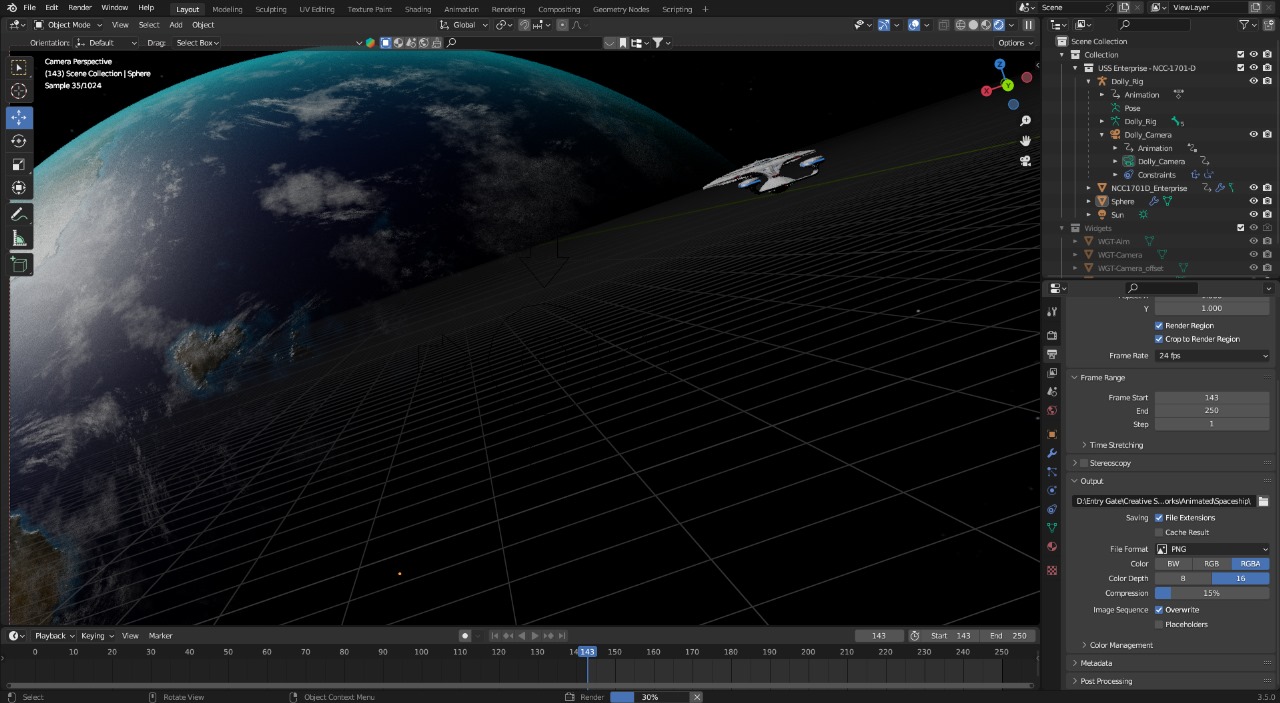Expand the Color Management section
The width and height of the screenshot is (1280, 703).
(1121, 645)
